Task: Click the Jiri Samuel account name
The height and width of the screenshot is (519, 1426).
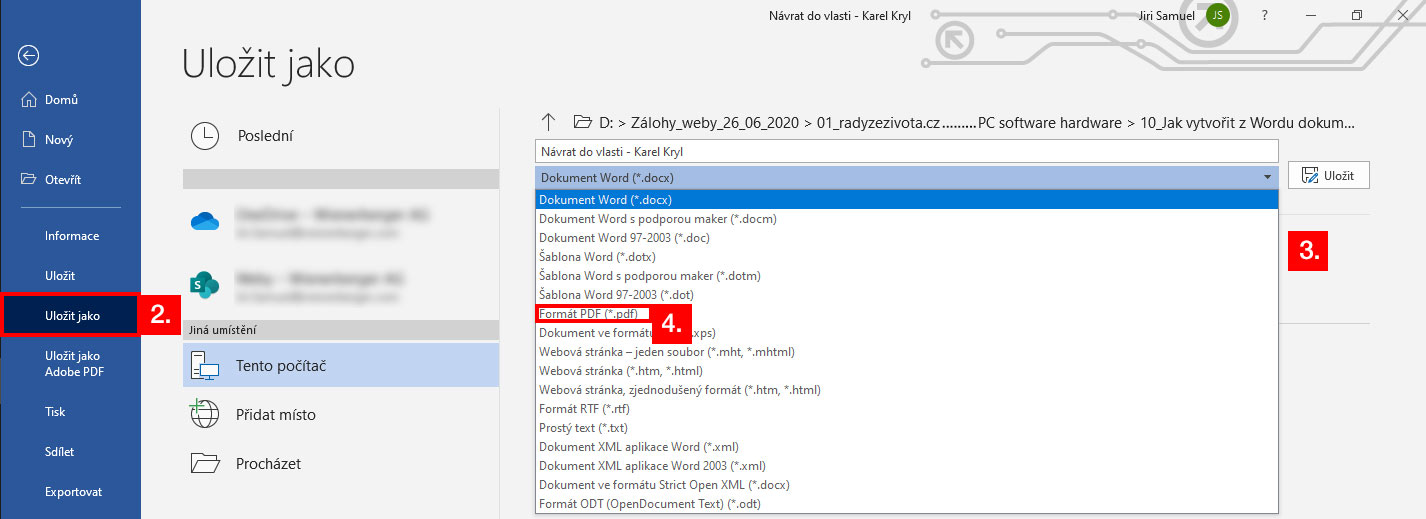Action: point(1167,16)
